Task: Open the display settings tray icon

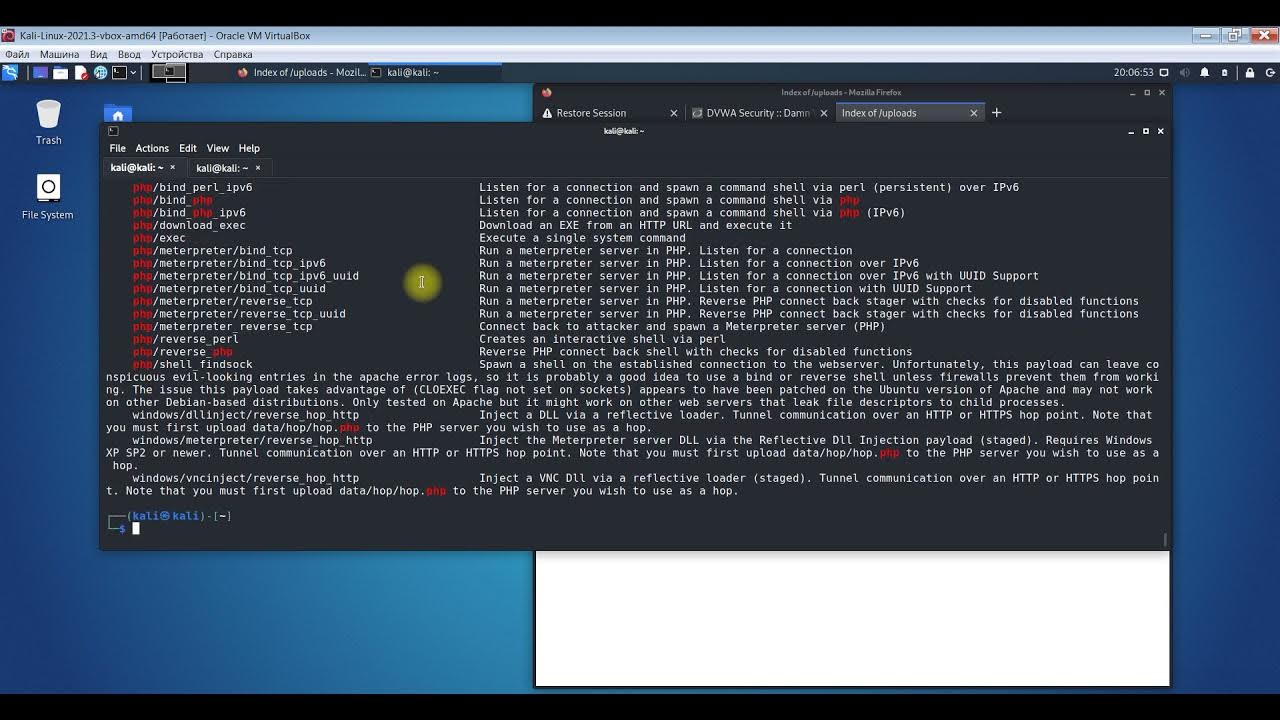Action: [x=1166, y=72]
